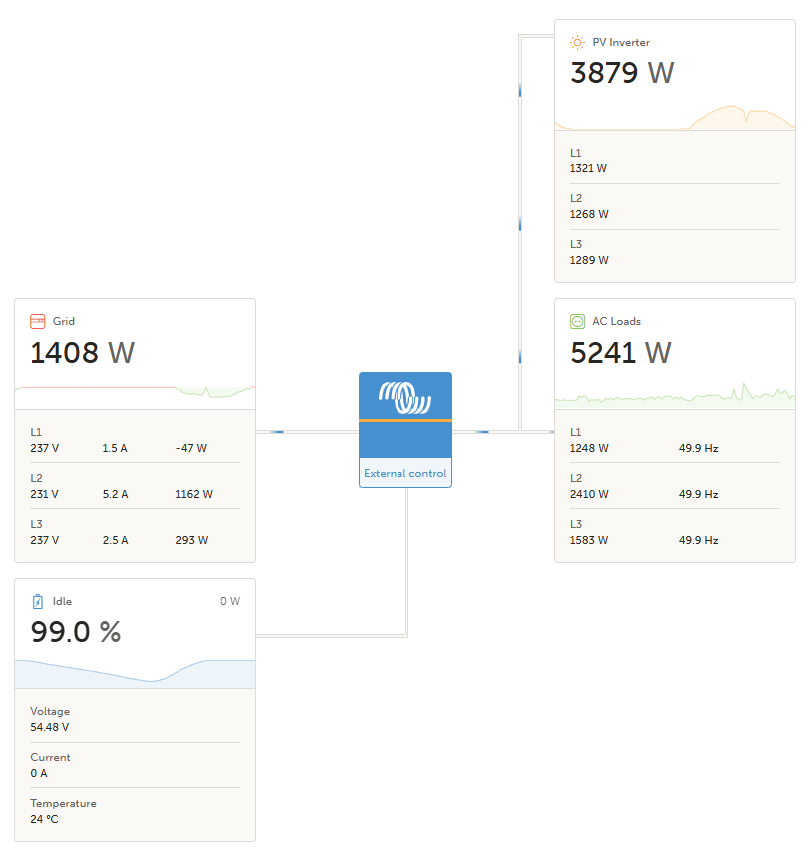Image resolution: width=809 pixels, height=864 pixels.
Task: Select the AC Loads 5241 W reading
Action: coord(622,353)
